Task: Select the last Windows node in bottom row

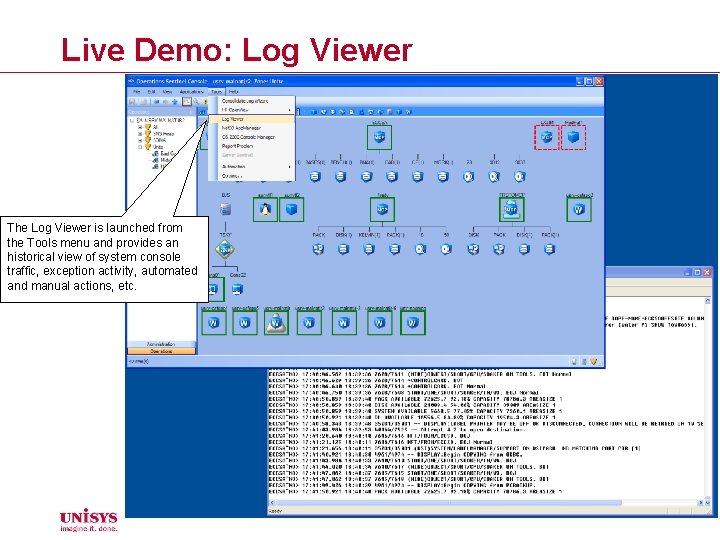Action: coord(412,322)
